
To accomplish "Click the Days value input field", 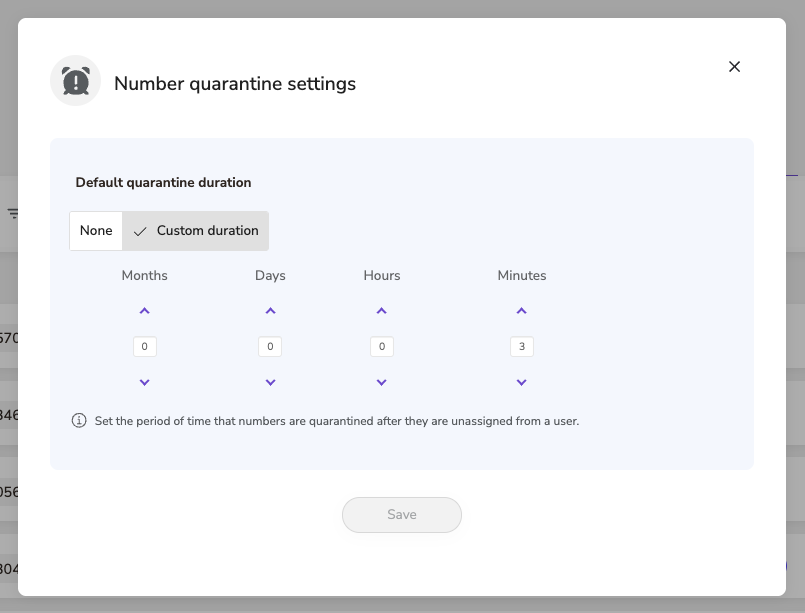I will click(x=270, y=346).
